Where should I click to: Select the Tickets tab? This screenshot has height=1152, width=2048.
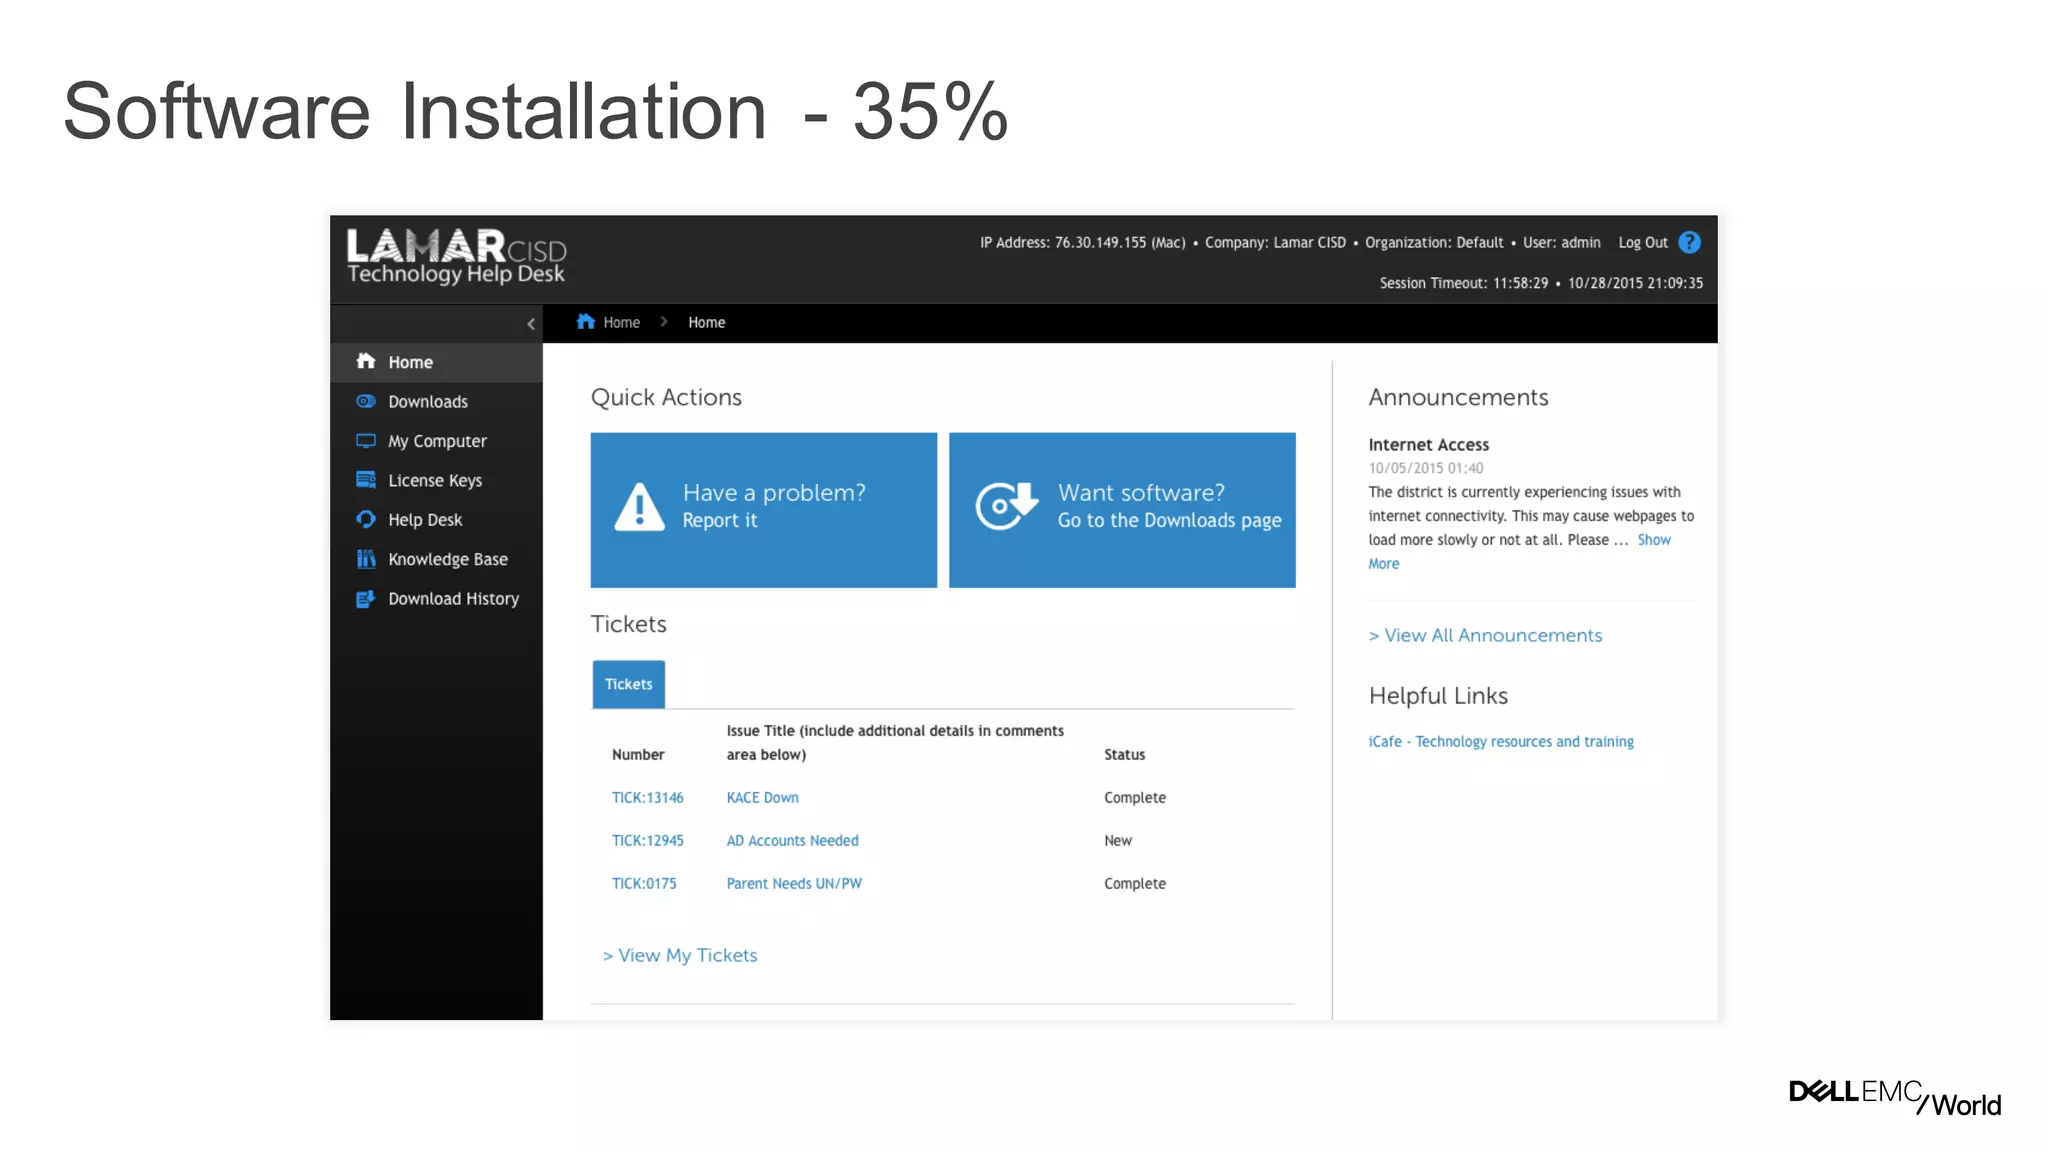(x=628, y=684)
